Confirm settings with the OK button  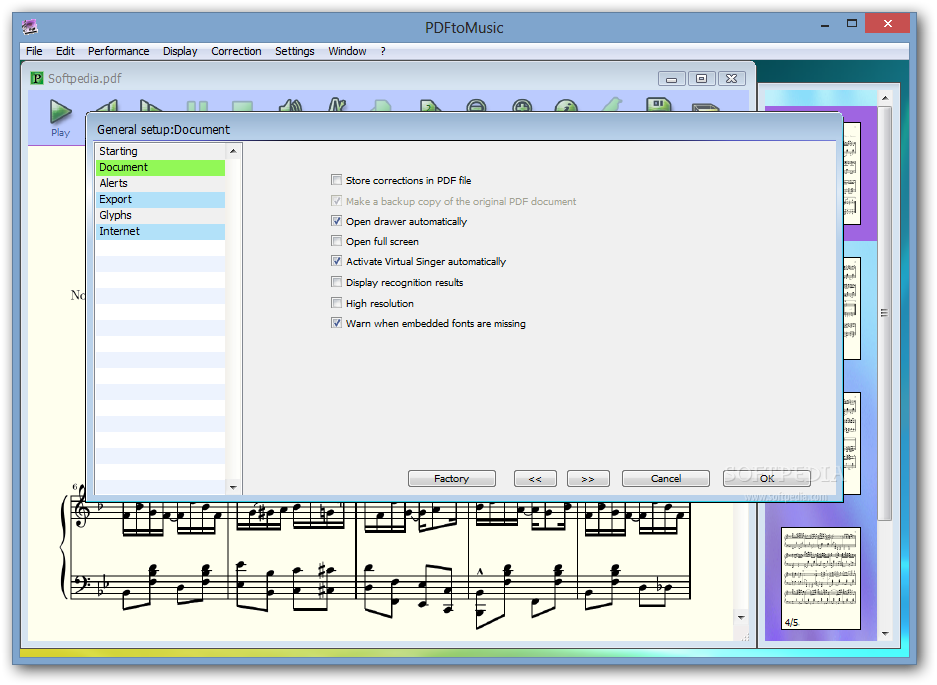(x=767, y=478)
